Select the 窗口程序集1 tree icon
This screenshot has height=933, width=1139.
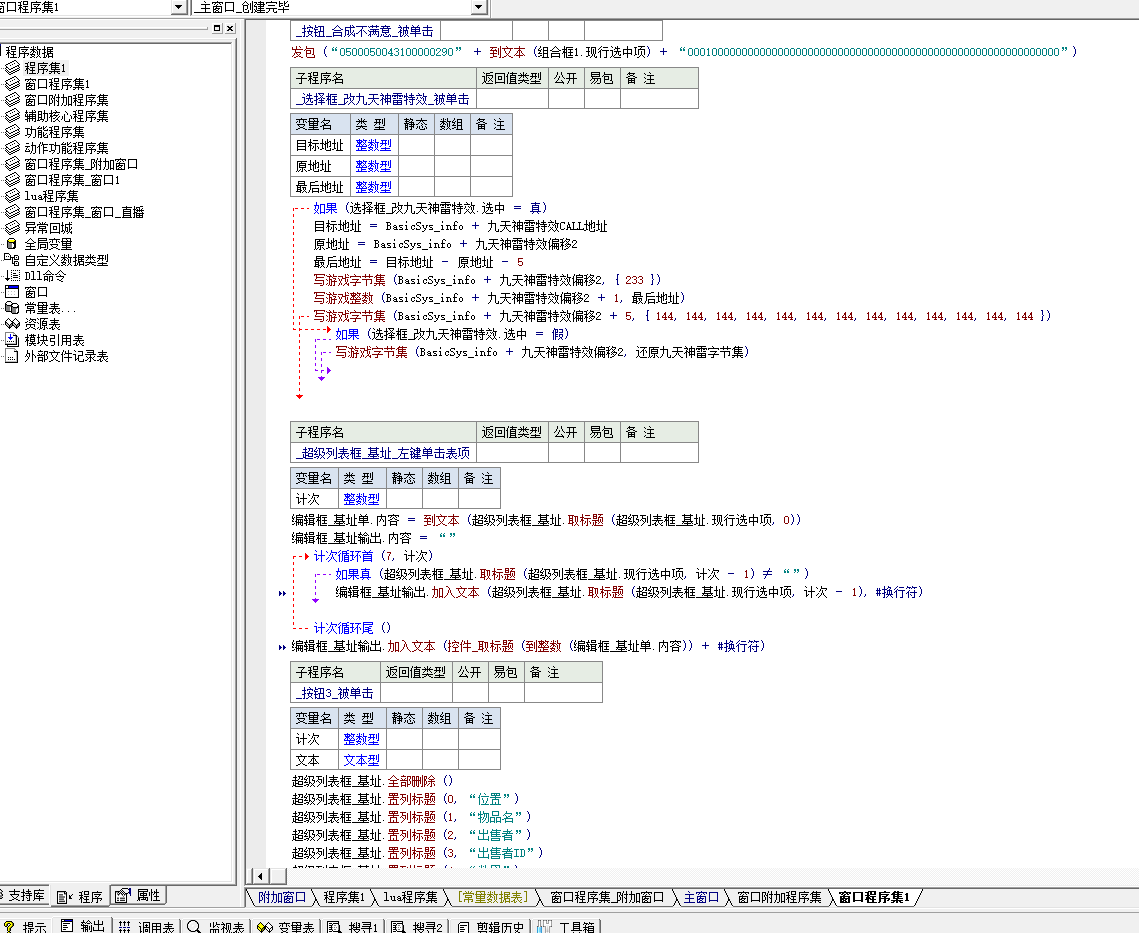pos(12,84)
